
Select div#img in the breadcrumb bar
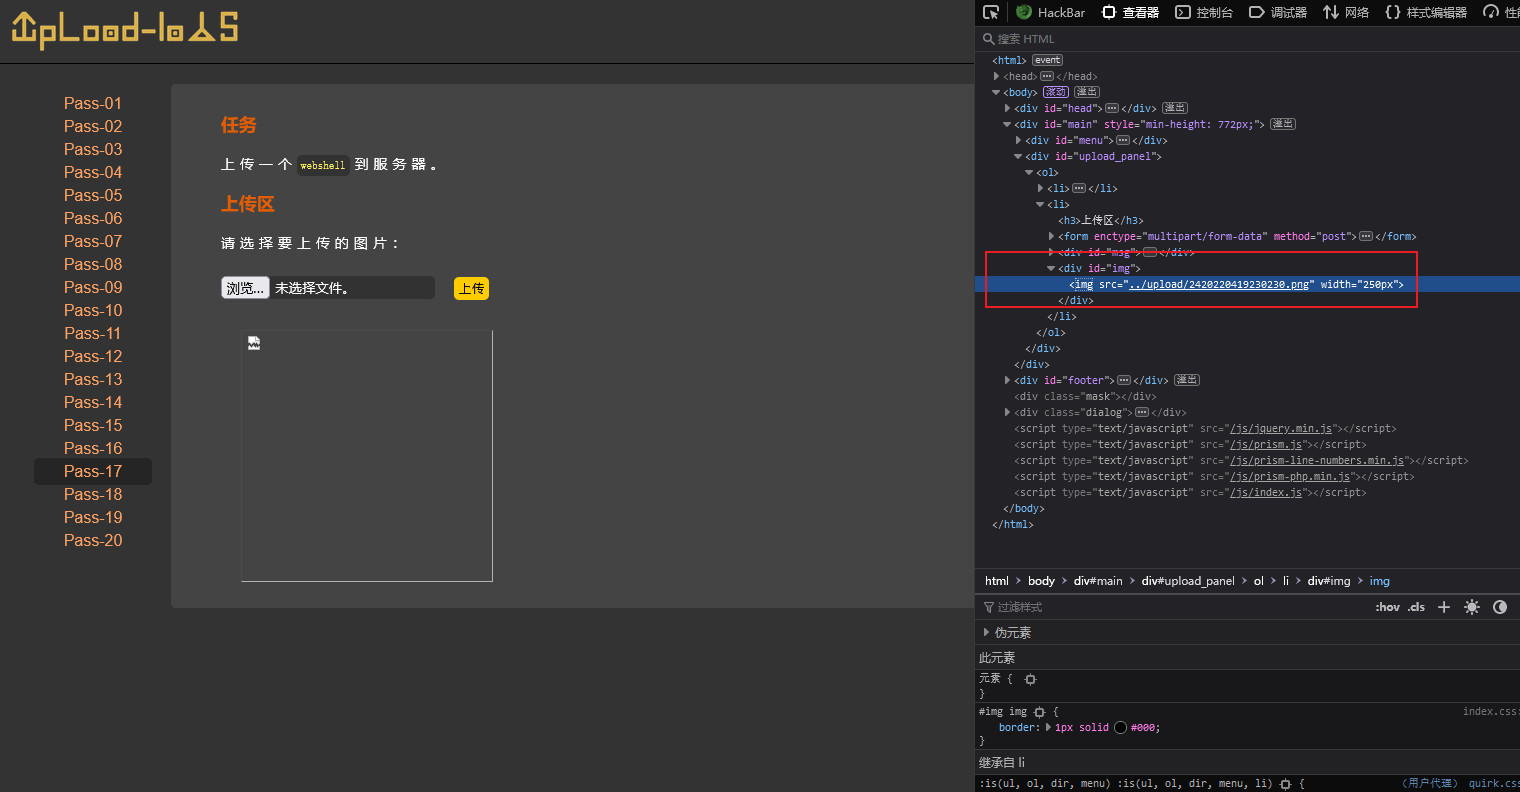1329,581
